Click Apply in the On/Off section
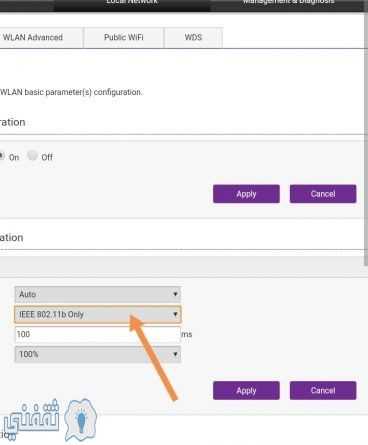The image size is (368, 445). coord(246,194)
